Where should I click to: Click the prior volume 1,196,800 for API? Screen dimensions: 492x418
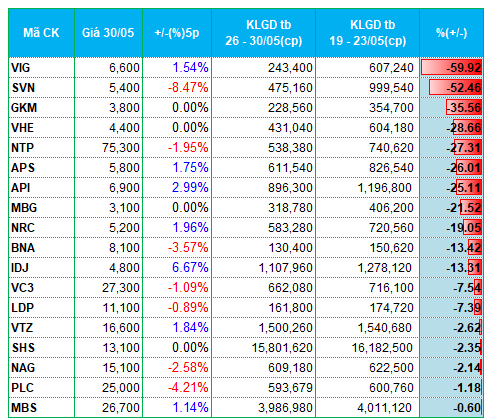point(385,188)
